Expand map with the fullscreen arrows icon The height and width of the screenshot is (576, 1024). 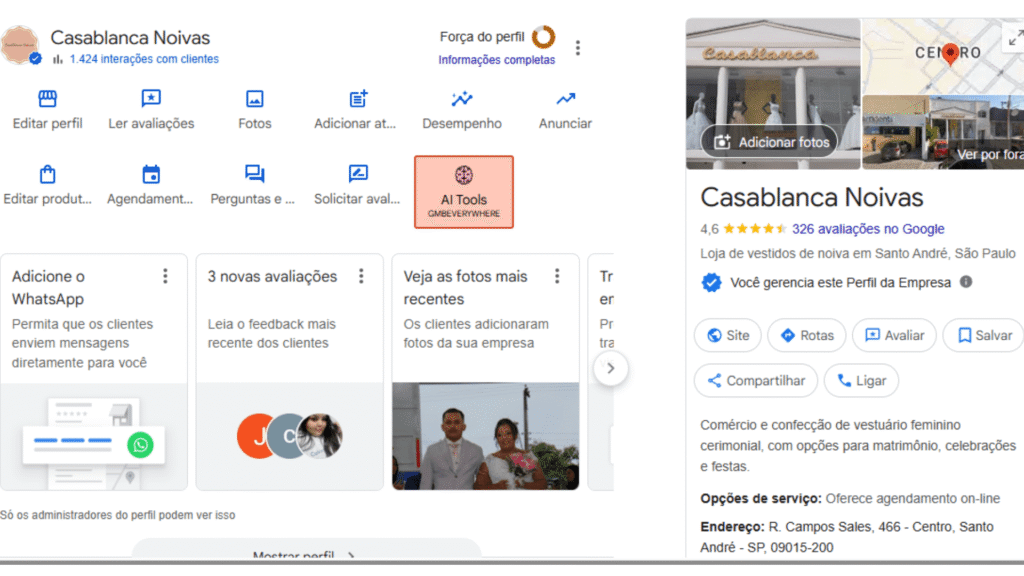(1014, 39)
